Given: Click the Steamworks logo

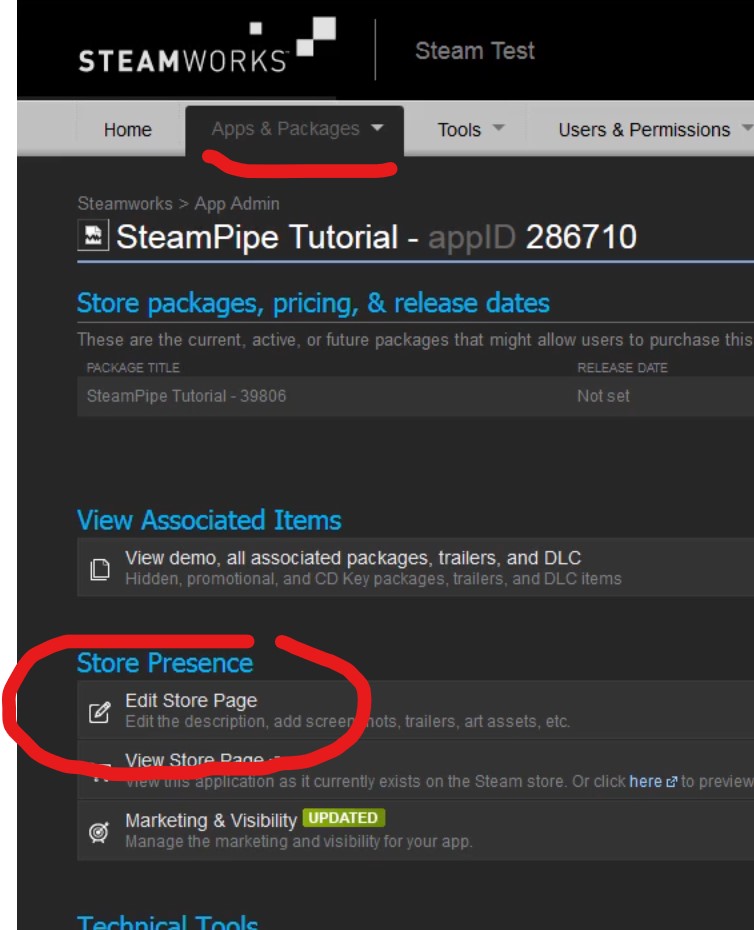Looking at the screenshot, I should point(207,46).
